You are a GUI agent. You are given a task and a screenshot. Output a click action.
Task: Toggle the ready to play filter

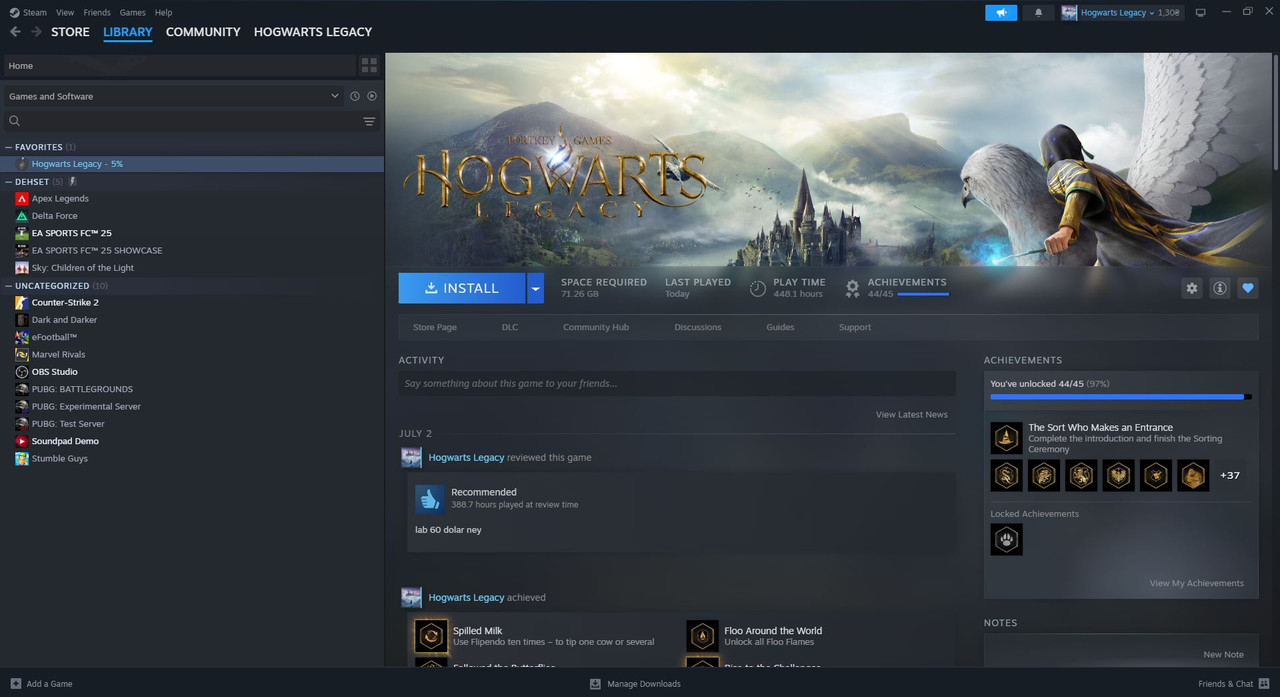(372, 96)
